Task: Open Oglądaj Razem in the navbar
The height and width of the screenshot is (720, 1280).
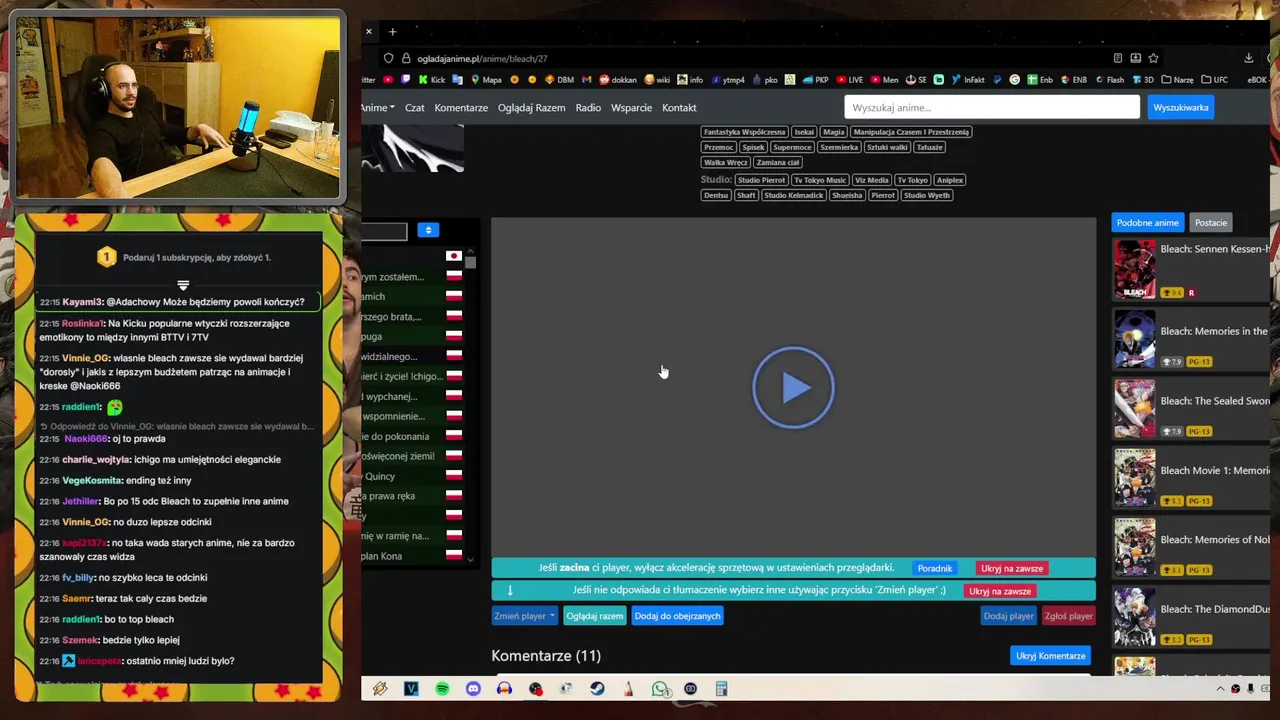Action: point(531,107)
